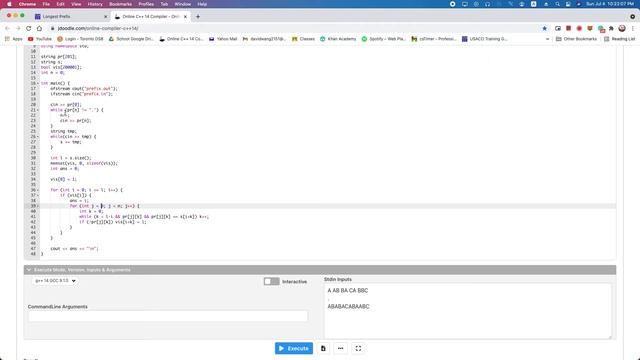The width and height of the screenshot is (640, 360).
Task: Open the Apple menu
Action: [9, 4]
